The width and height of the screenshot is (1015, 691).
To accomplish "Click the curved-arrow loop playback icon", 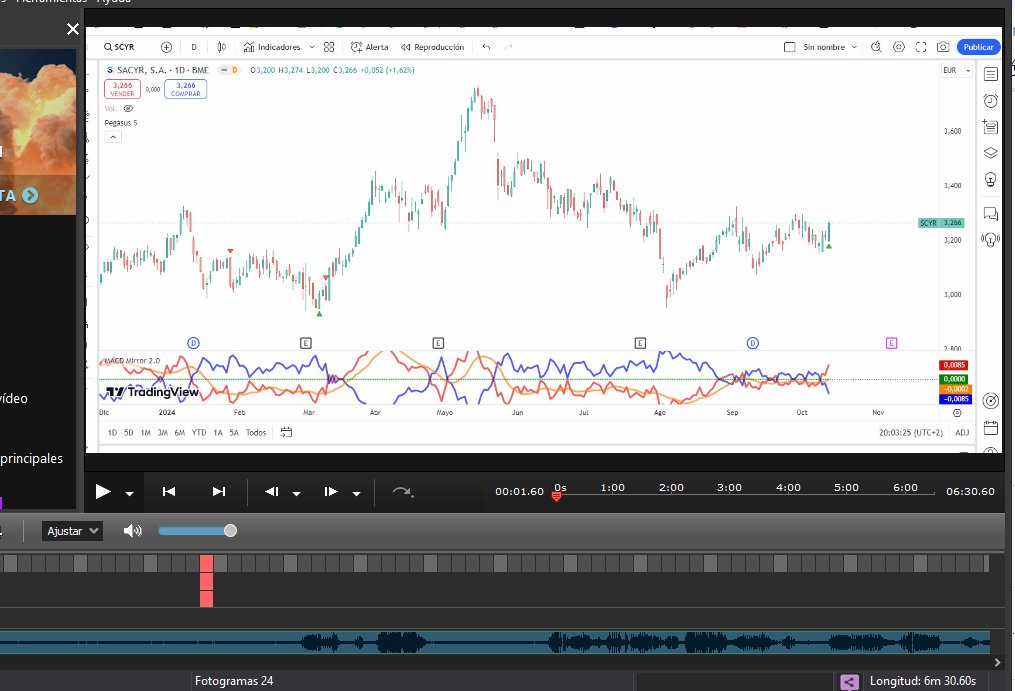I will (403, 492).
